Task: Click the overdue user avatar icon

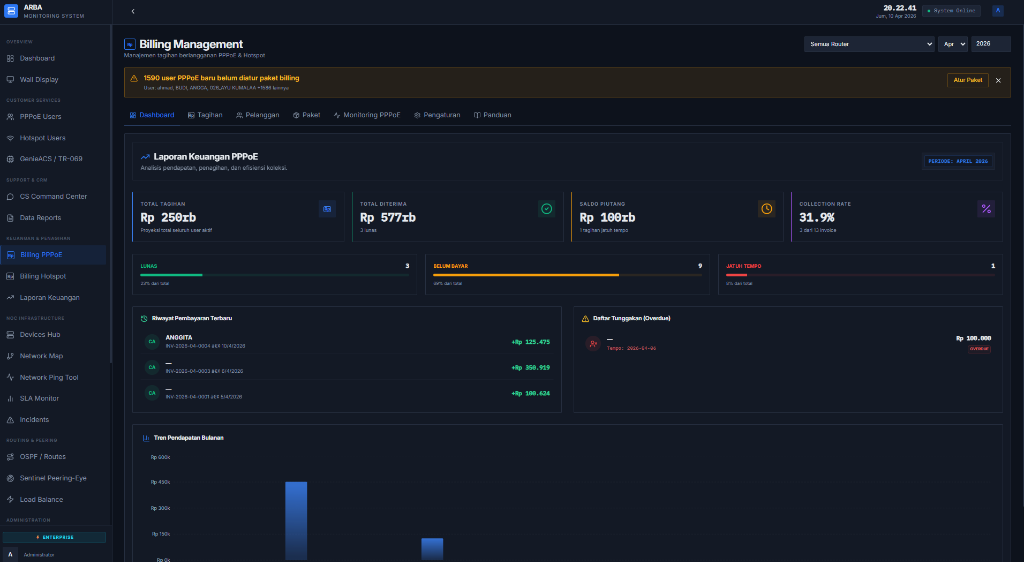Action: pos(593,343)
